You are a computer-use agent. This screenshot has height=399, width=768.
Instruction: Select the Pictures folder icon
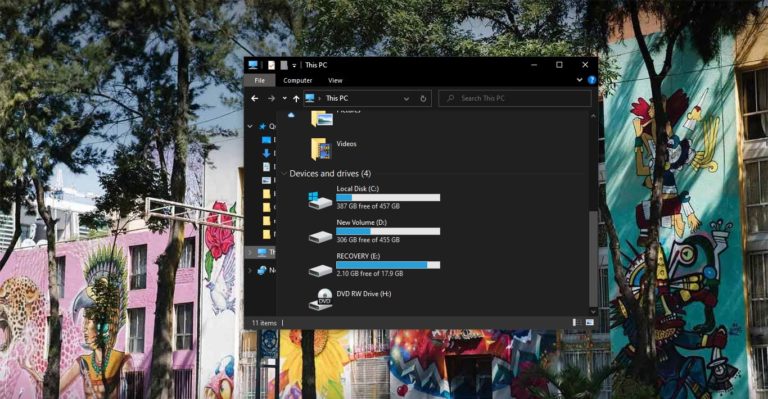[x=322, y=118]
